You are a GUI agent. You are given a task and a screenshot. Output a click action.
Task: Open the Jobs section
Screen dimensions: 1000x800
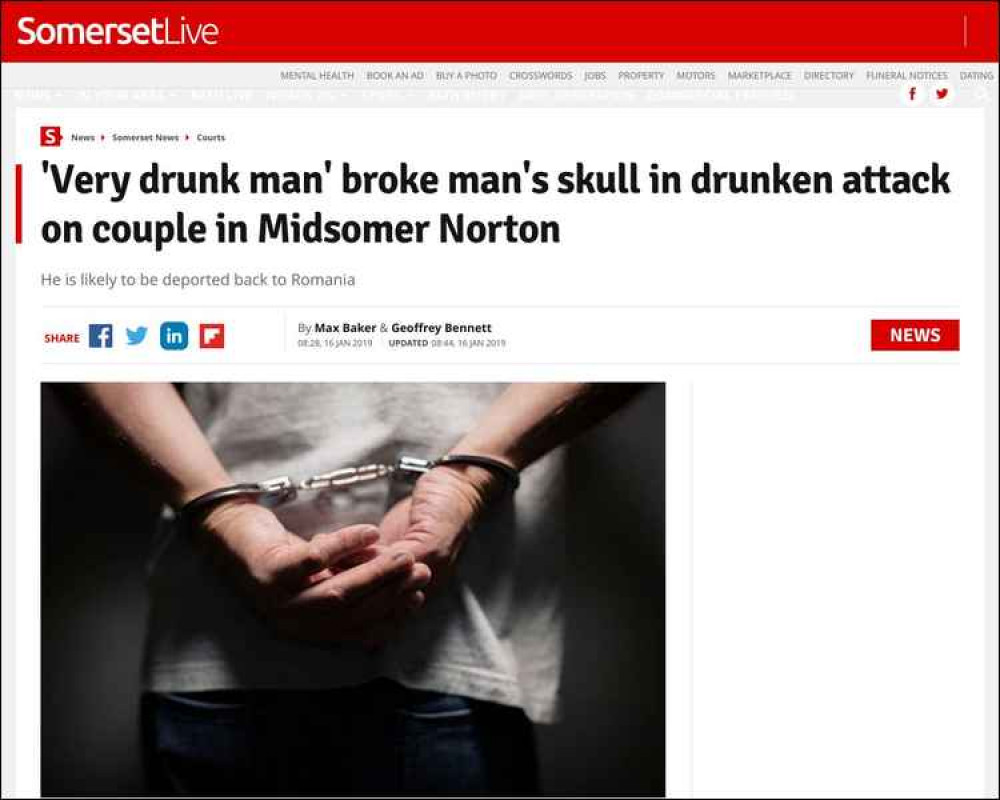[595, 75]
